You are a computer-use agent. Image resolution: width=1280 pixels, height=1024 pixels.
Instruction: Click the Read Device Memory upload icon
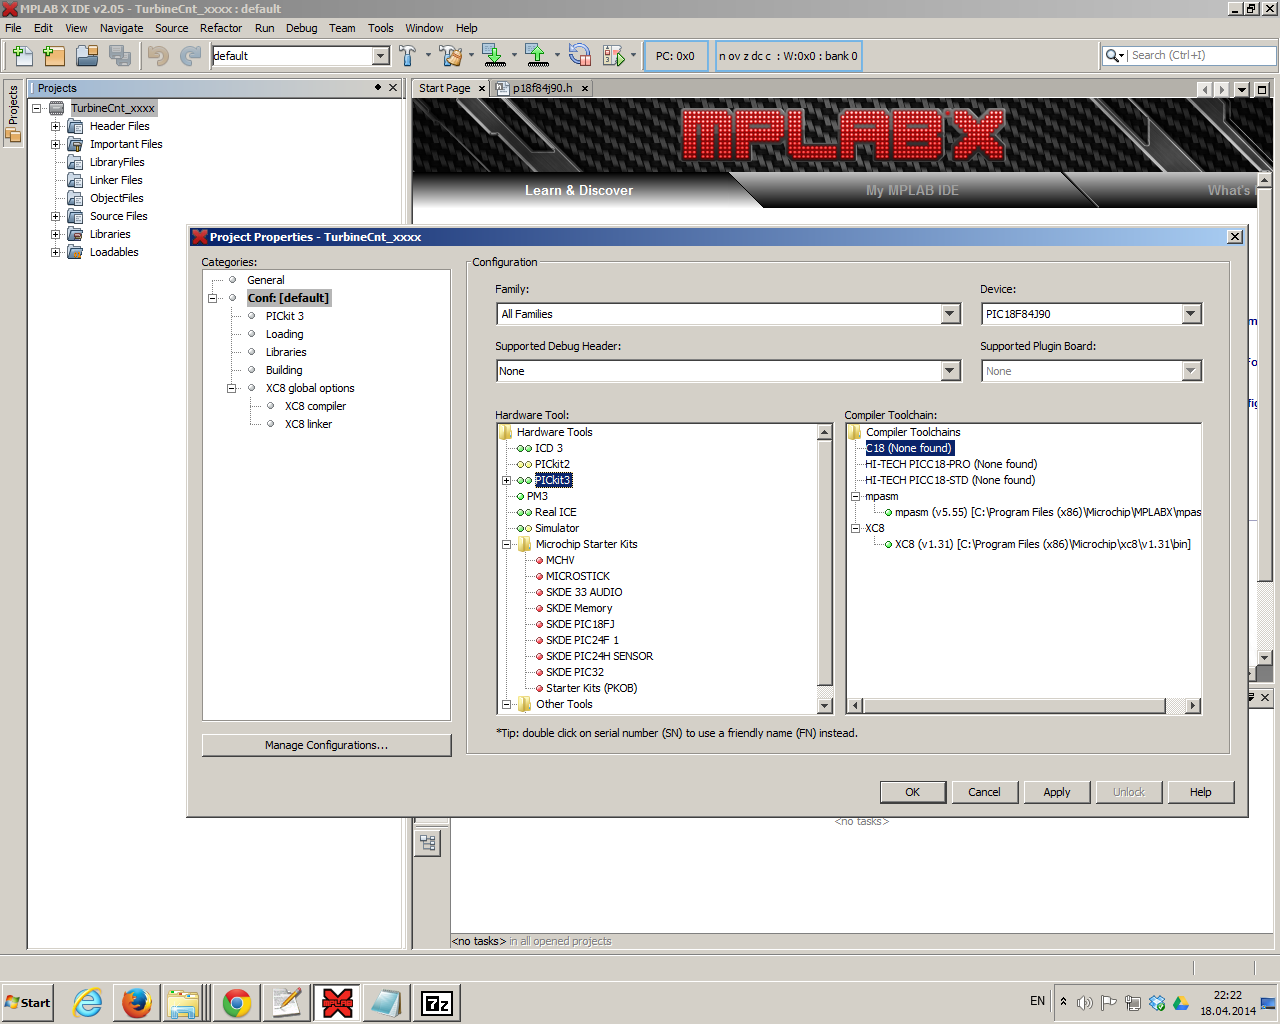tap(536, 56)
